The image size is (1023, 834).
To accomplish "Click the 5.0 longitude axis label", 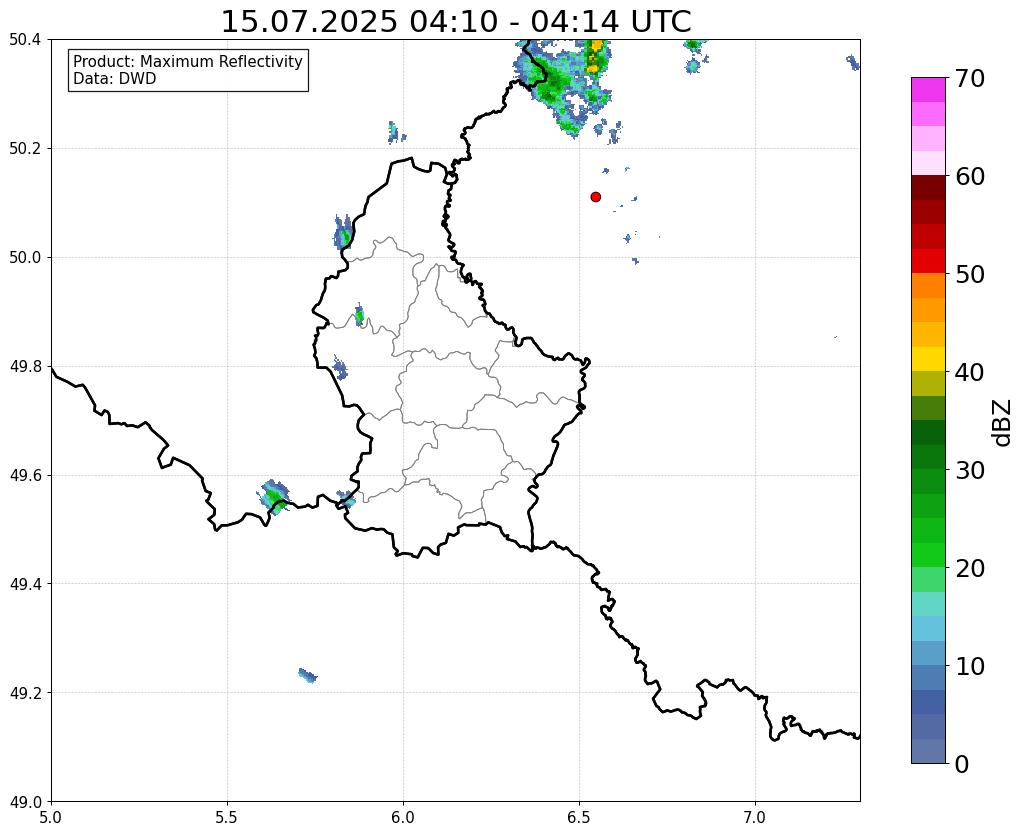I will 51,818.
